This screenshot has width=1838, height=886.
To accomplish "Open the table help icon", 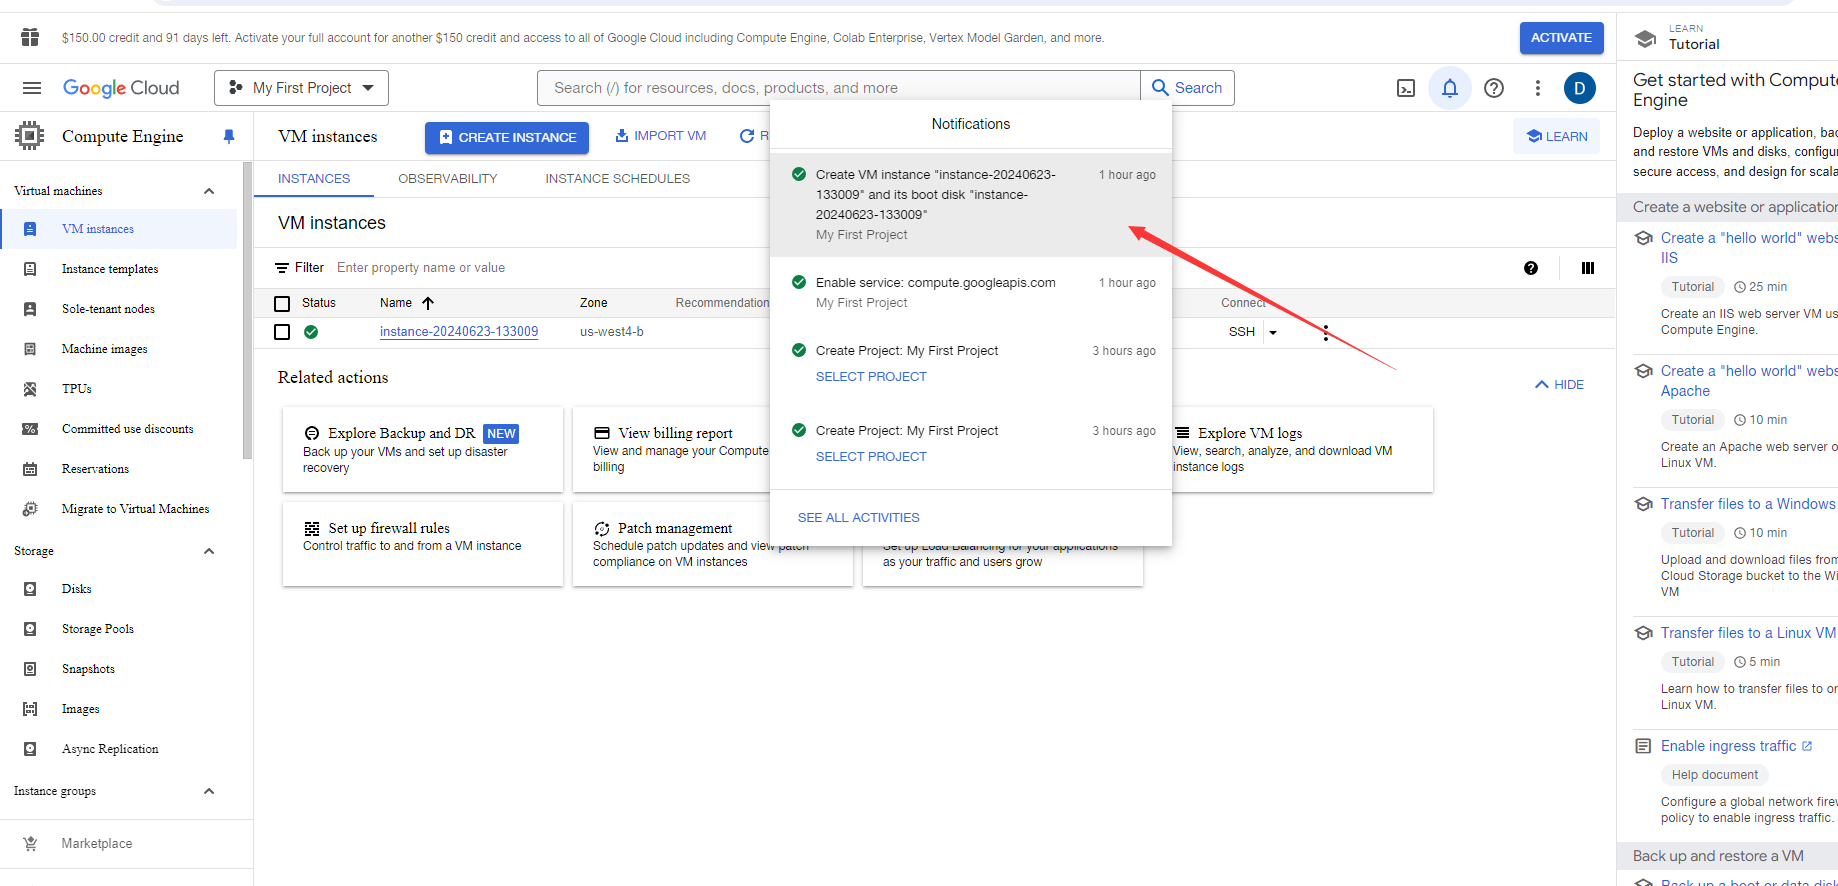I will [x=1531, y=268].
